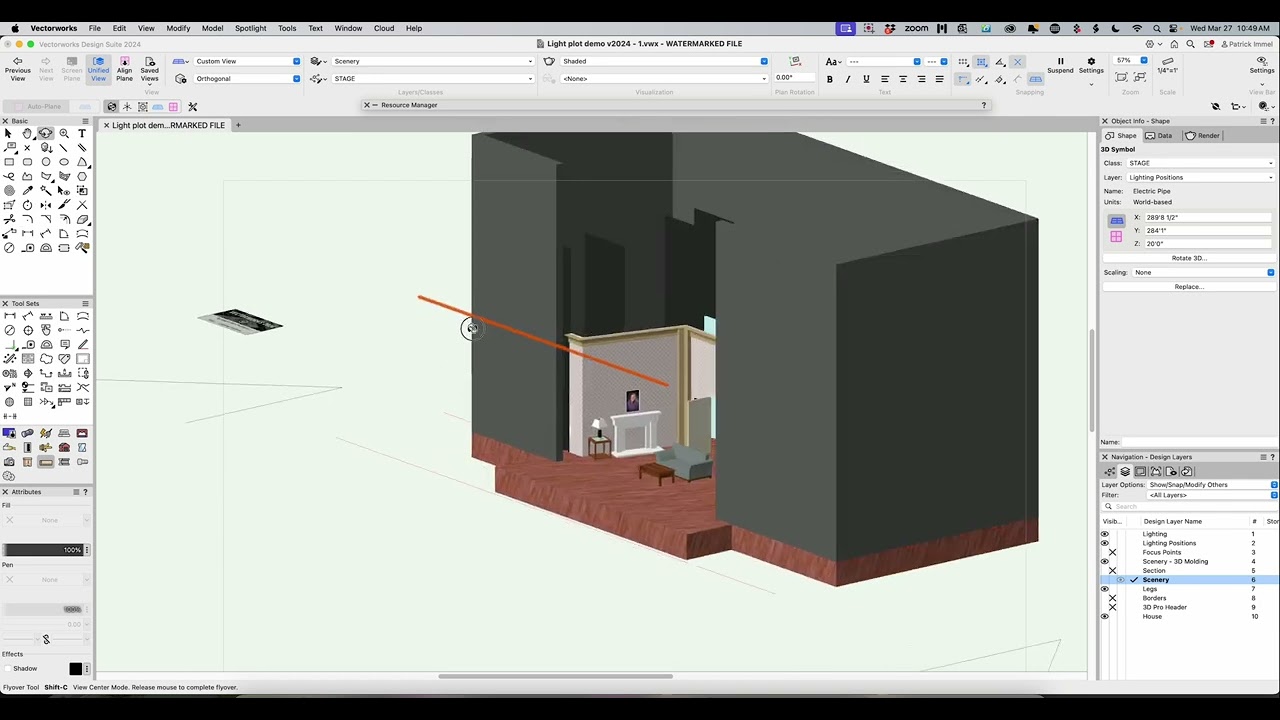Viewport: 1280px width, 720px height.
Task: Toggle visibility of Lighting layer
Action: point(1105,534)
